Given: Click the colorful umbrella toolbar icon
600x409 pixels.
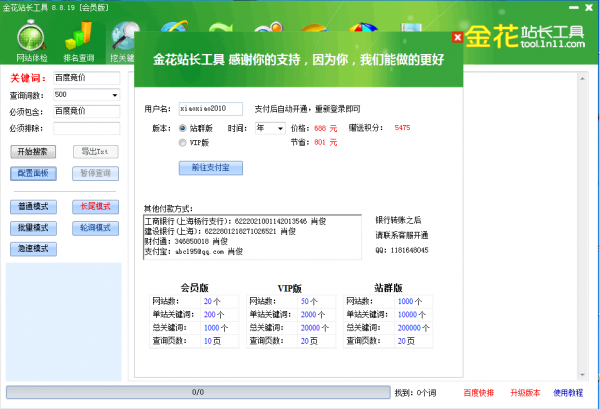Looking at the screenshot, I should click(362, 27).
